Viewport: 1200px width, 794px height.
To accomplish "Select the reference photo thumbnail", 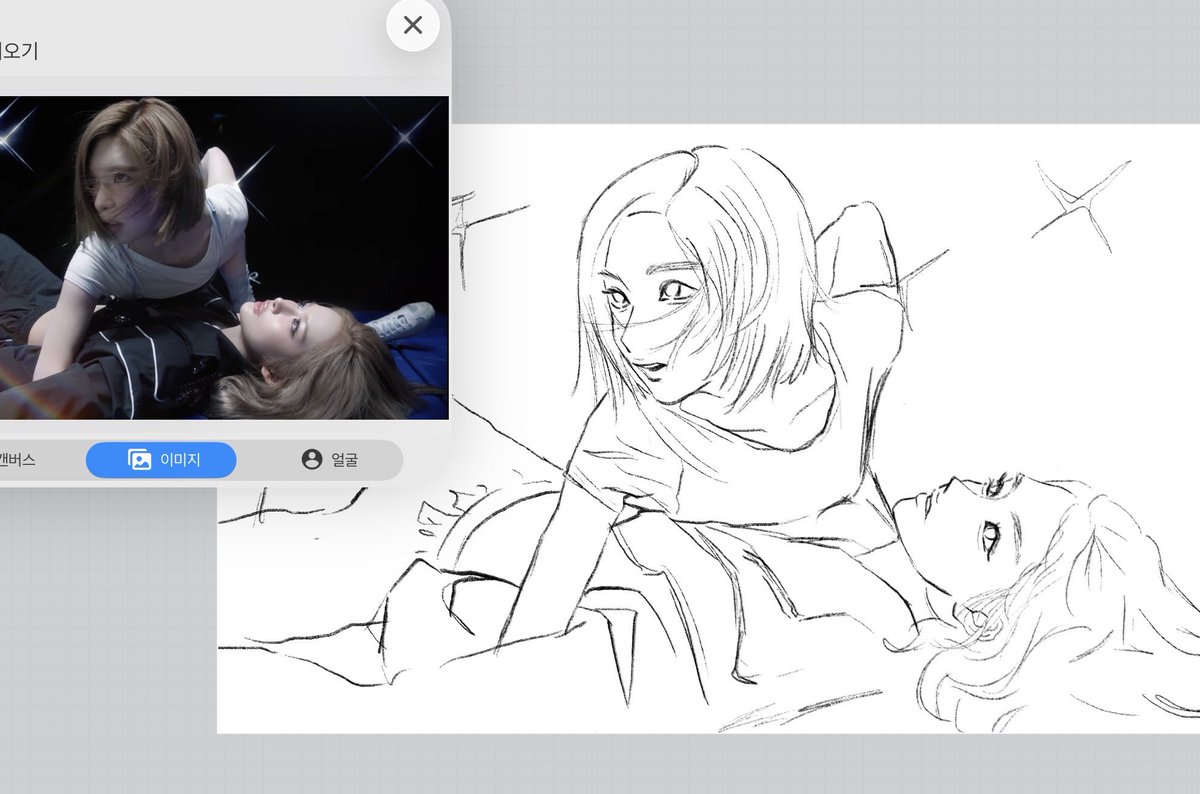I will (224, 257).
